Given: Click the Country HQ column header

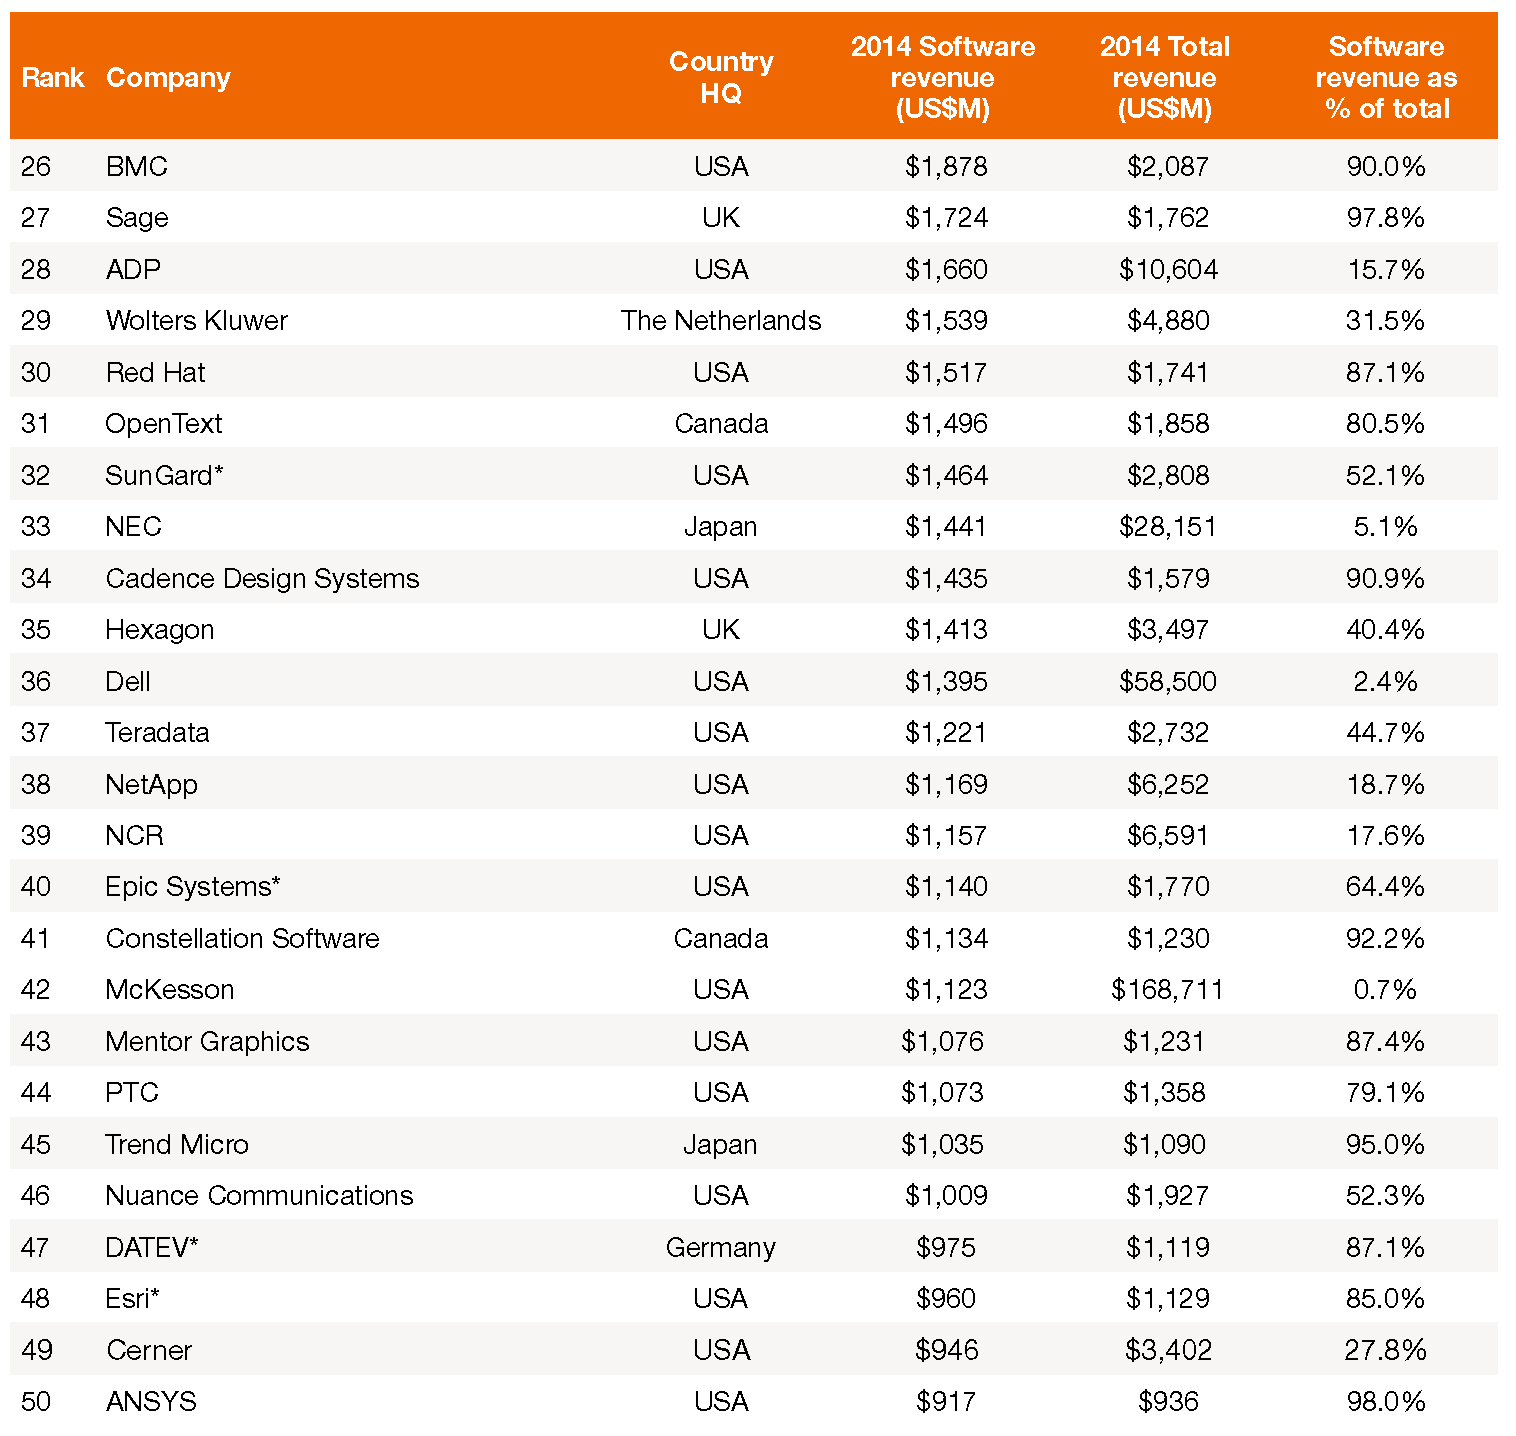Looking at the screenshot, I should click(721, 77).
